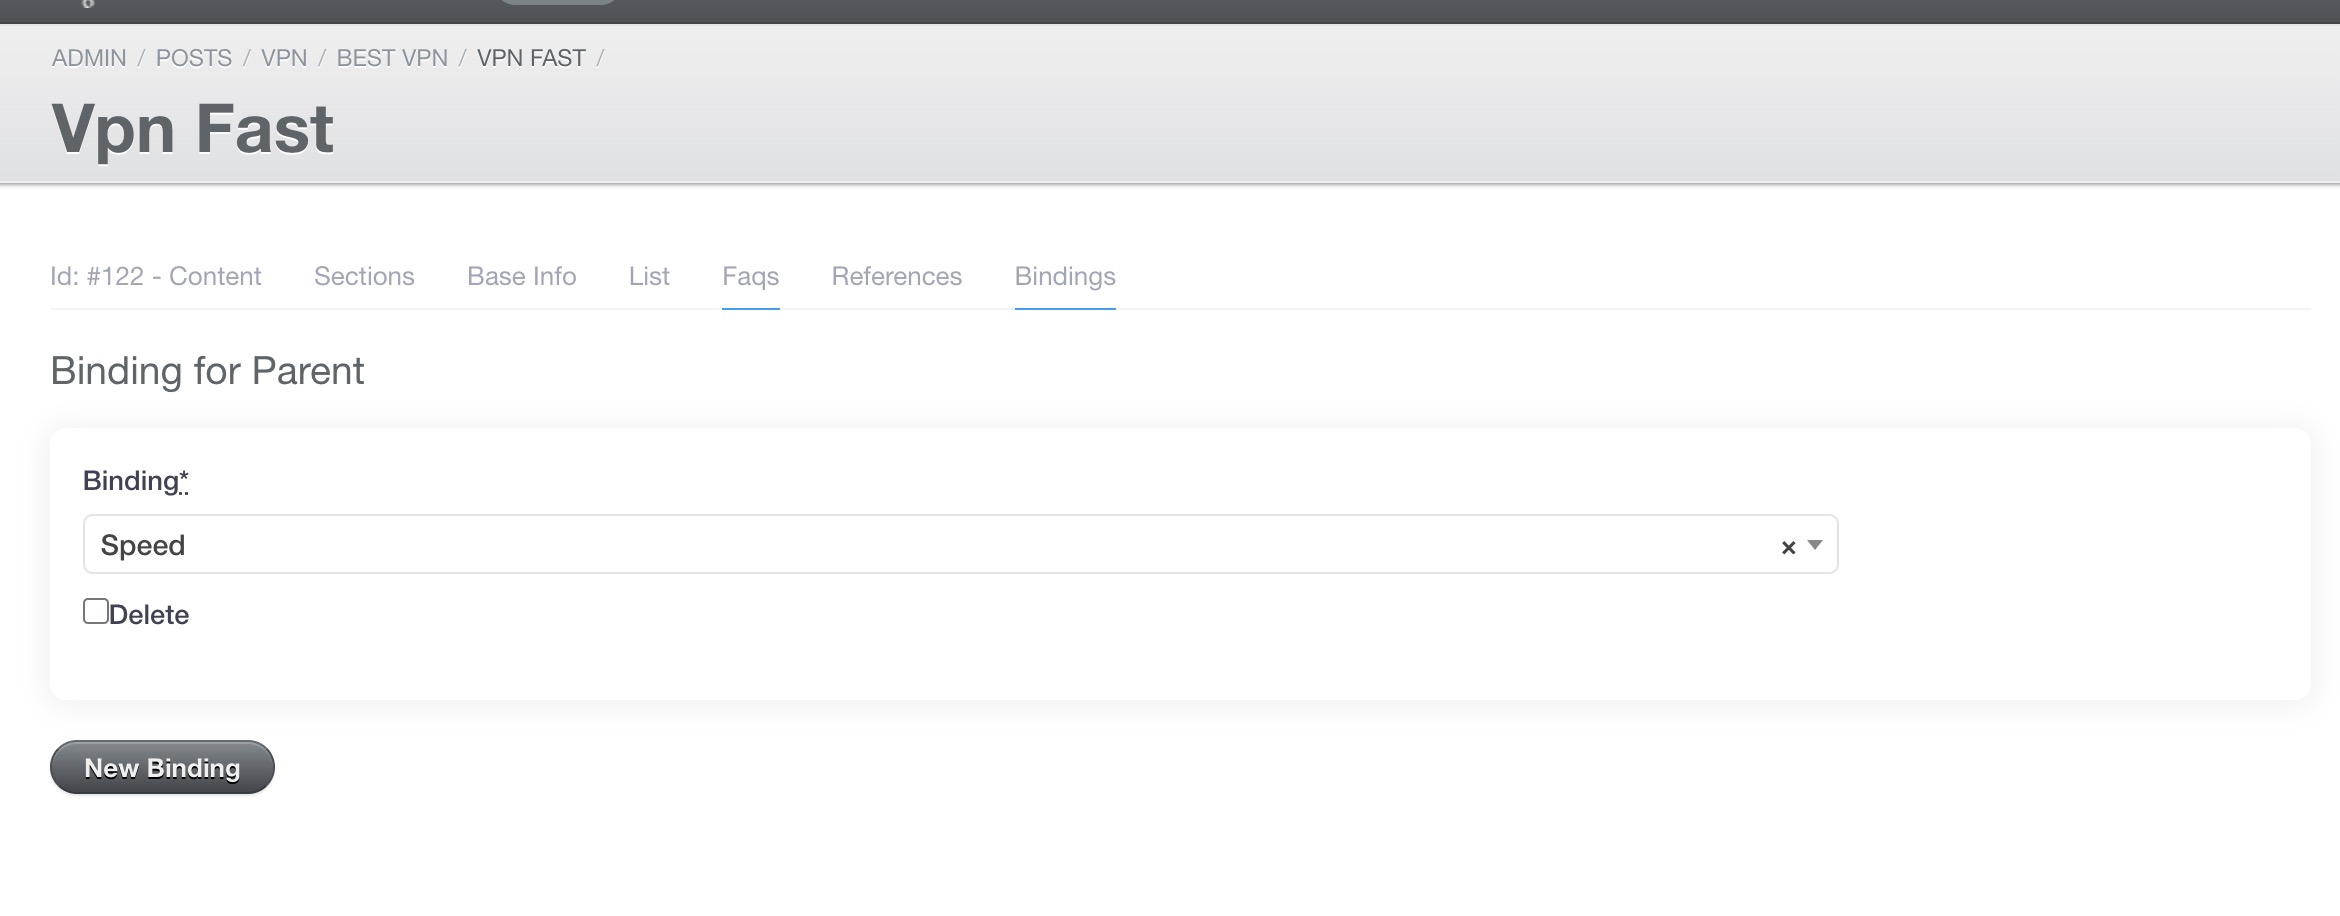Click the VPN FAST breadcrumb
2340x916 pixels.
pyautogui.click(x=531, y=58)
